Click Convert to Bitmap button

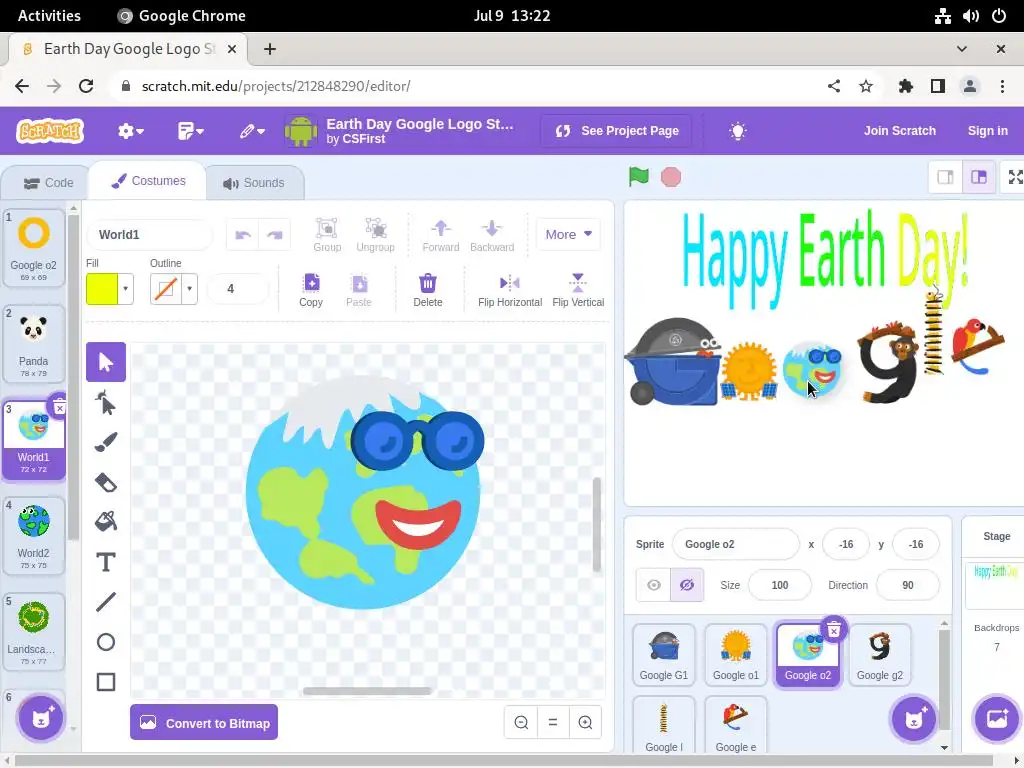pyautogui.click(x=204, y=722)
